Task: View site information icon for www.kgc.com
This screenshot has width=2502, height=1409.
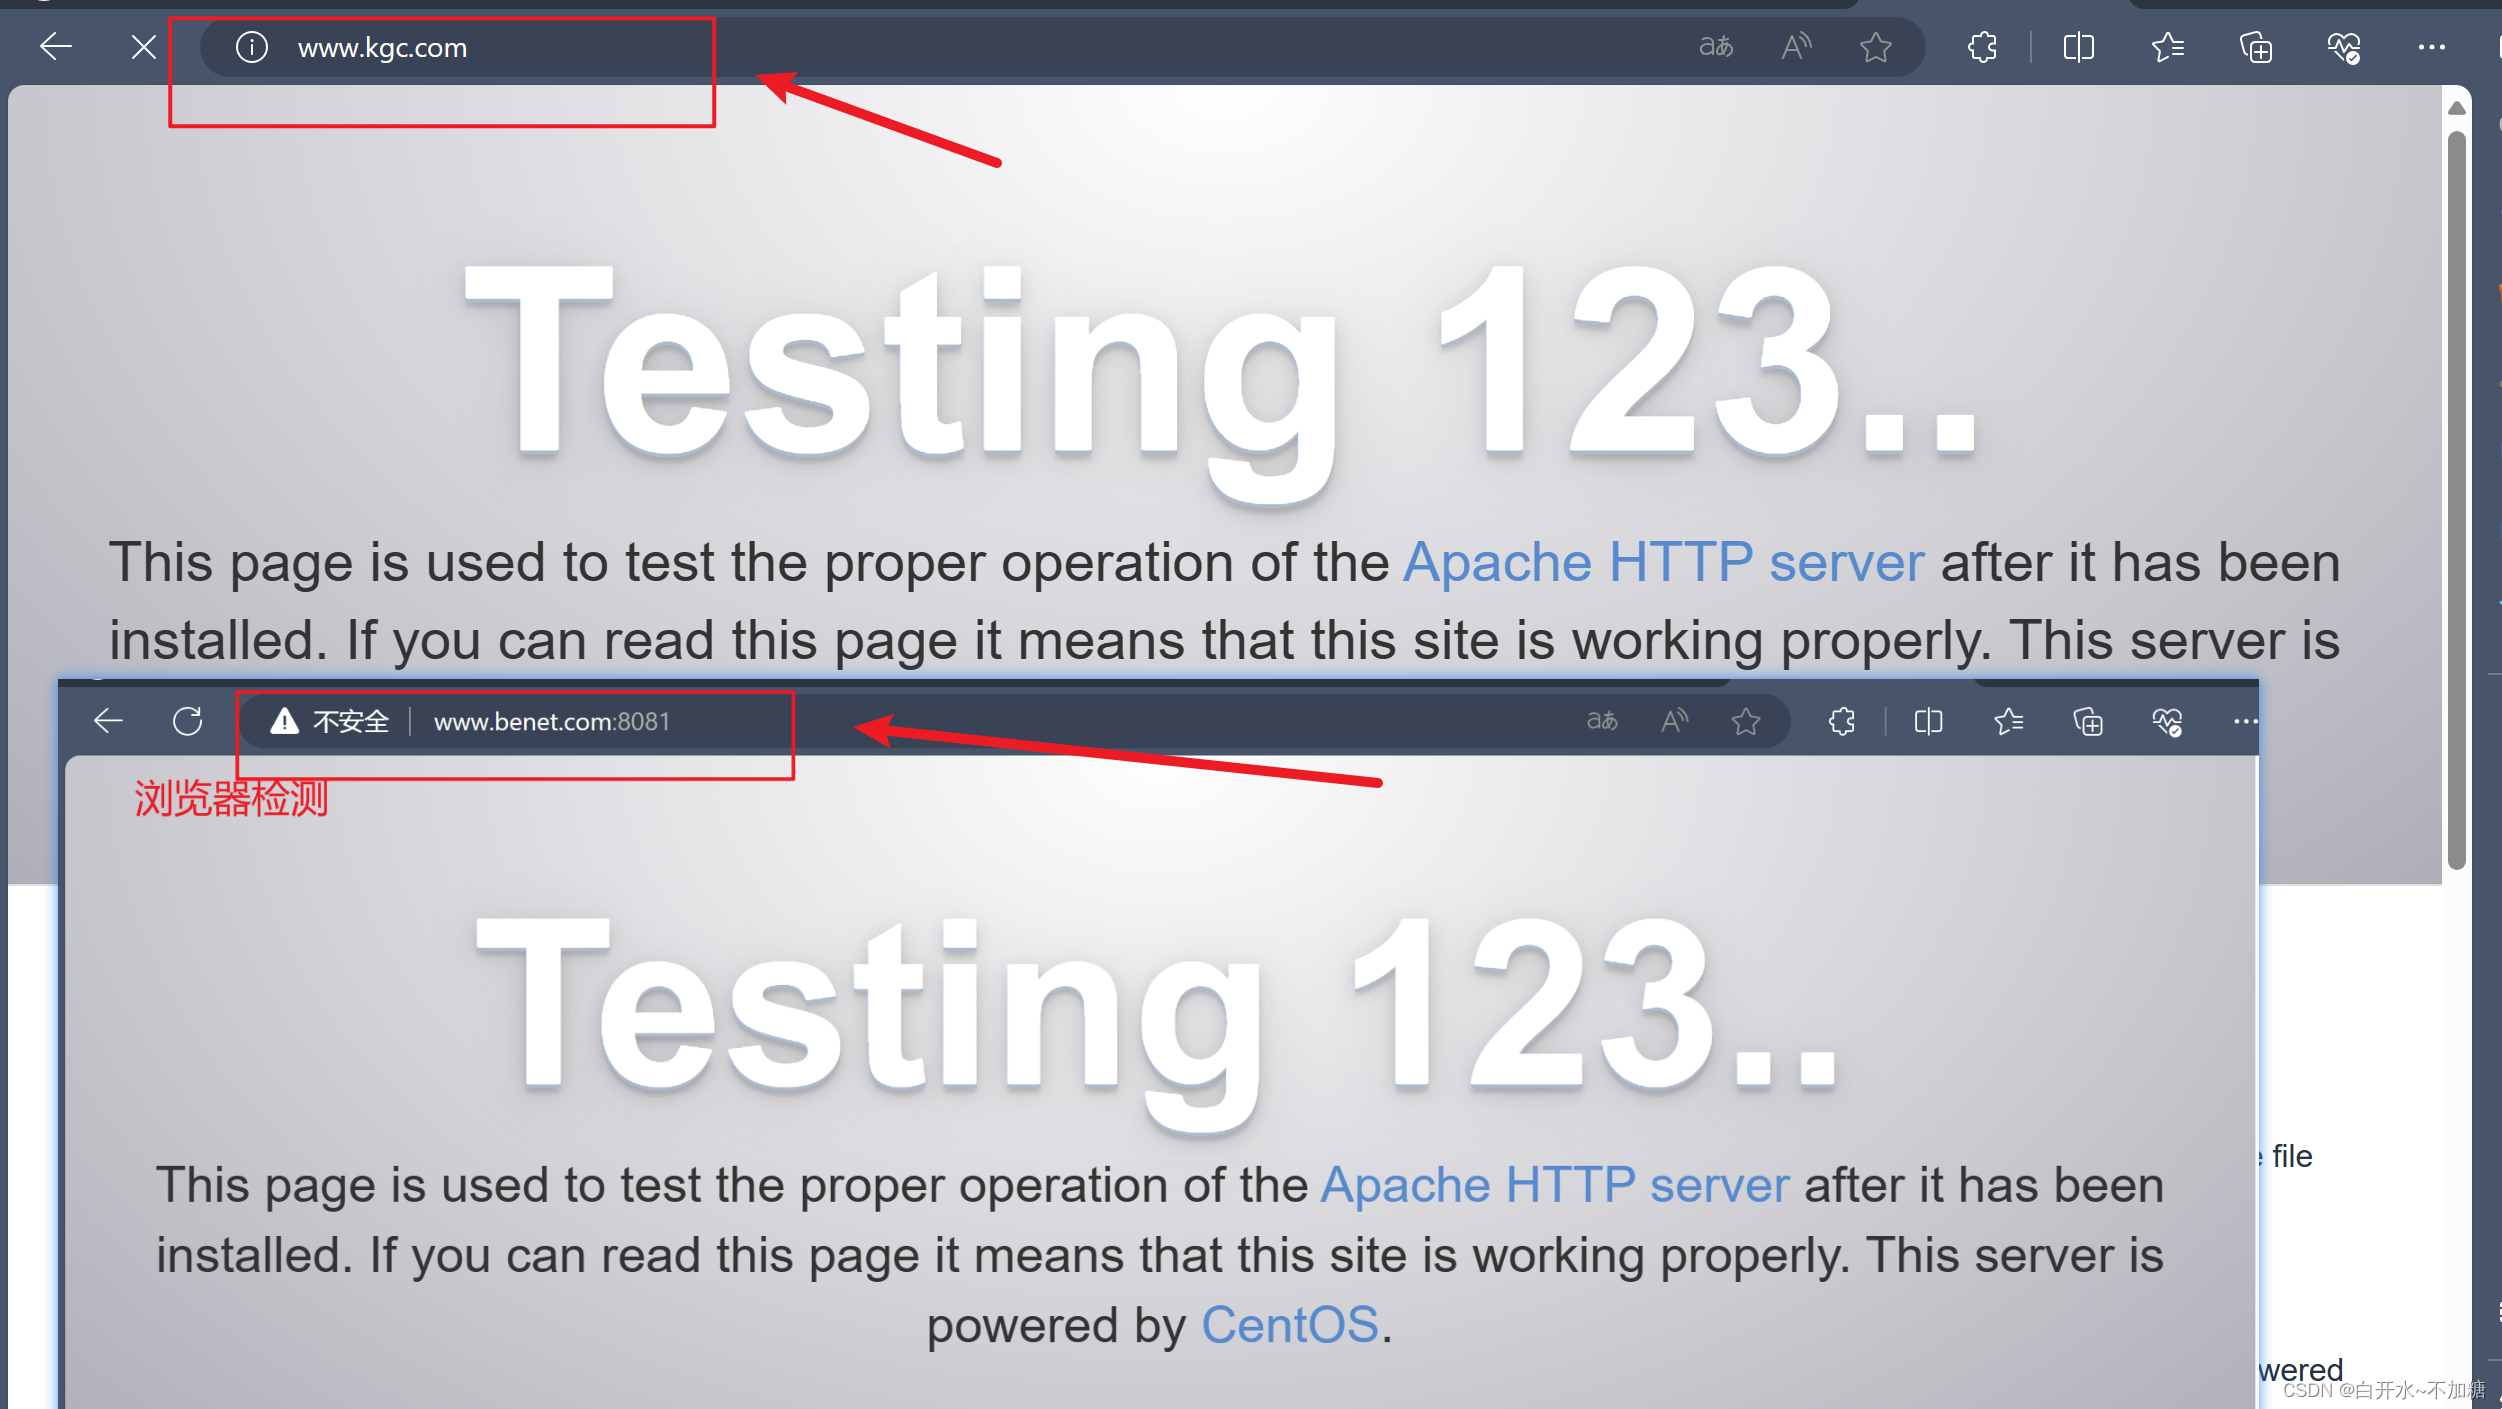Action: [251, 47]
